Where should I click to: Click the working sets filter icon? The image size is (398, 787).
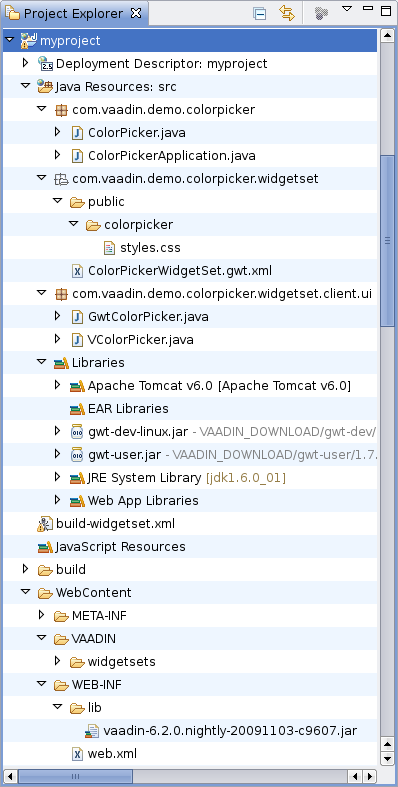pos(321,14)
